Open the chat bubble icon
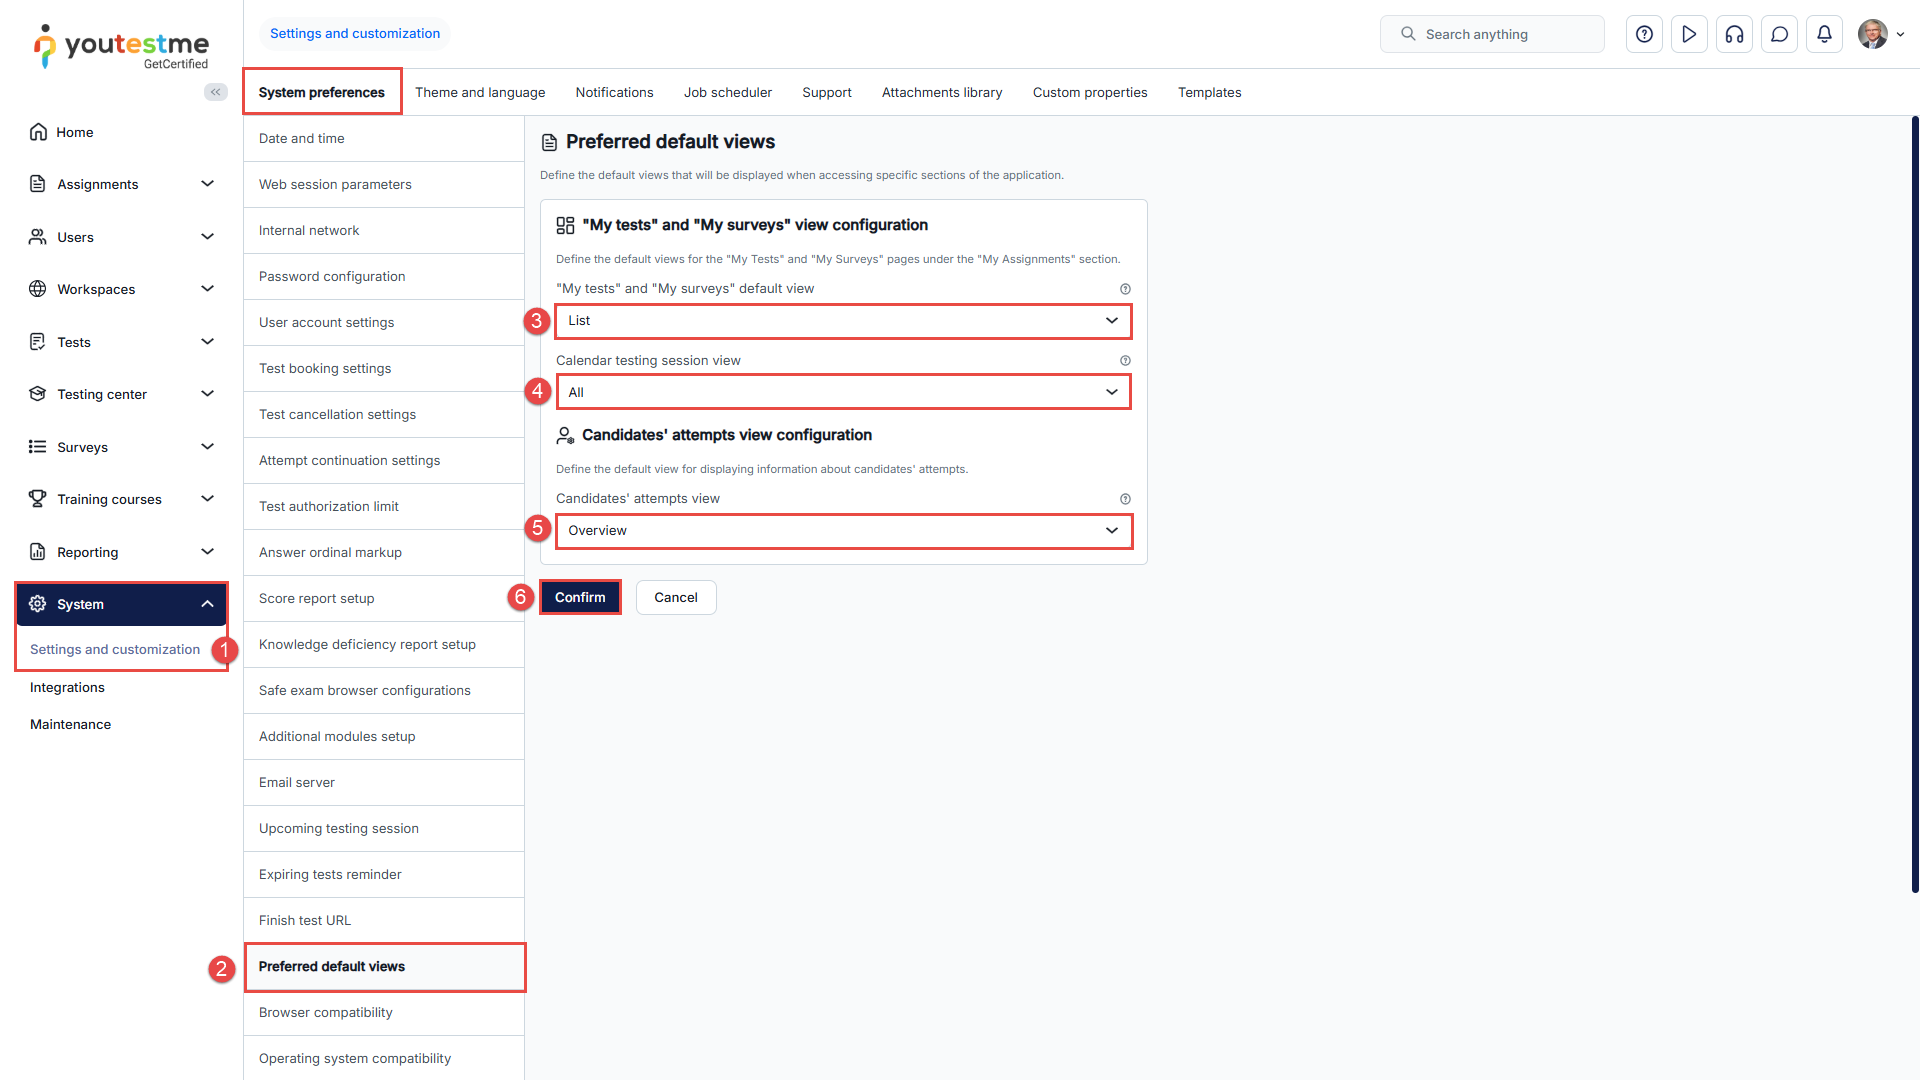The width and height of the screenshot is (1920, 1080). (1779, 34)
